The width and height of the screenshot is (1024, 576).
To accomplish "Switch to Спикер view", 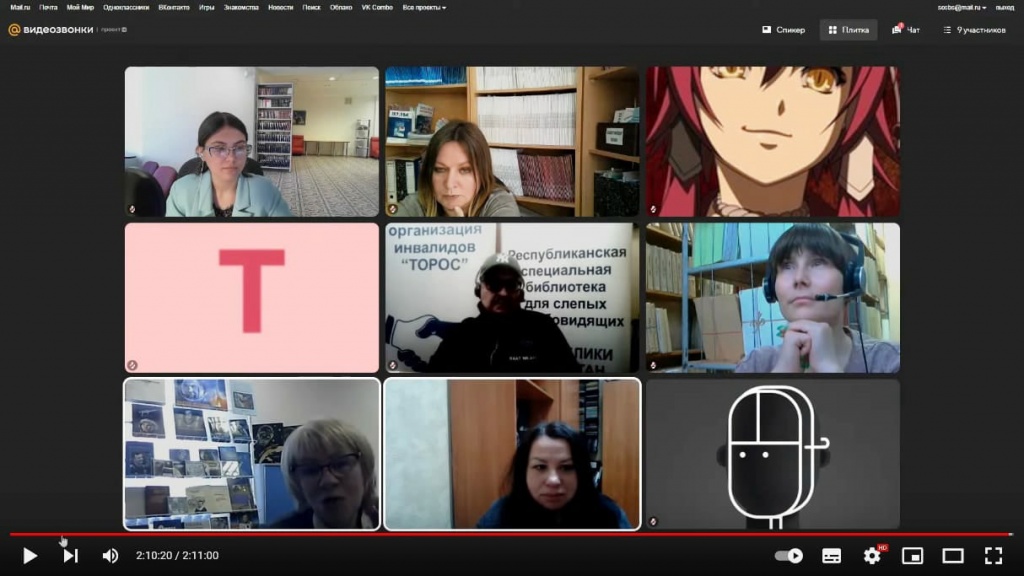I will (783, 30).
